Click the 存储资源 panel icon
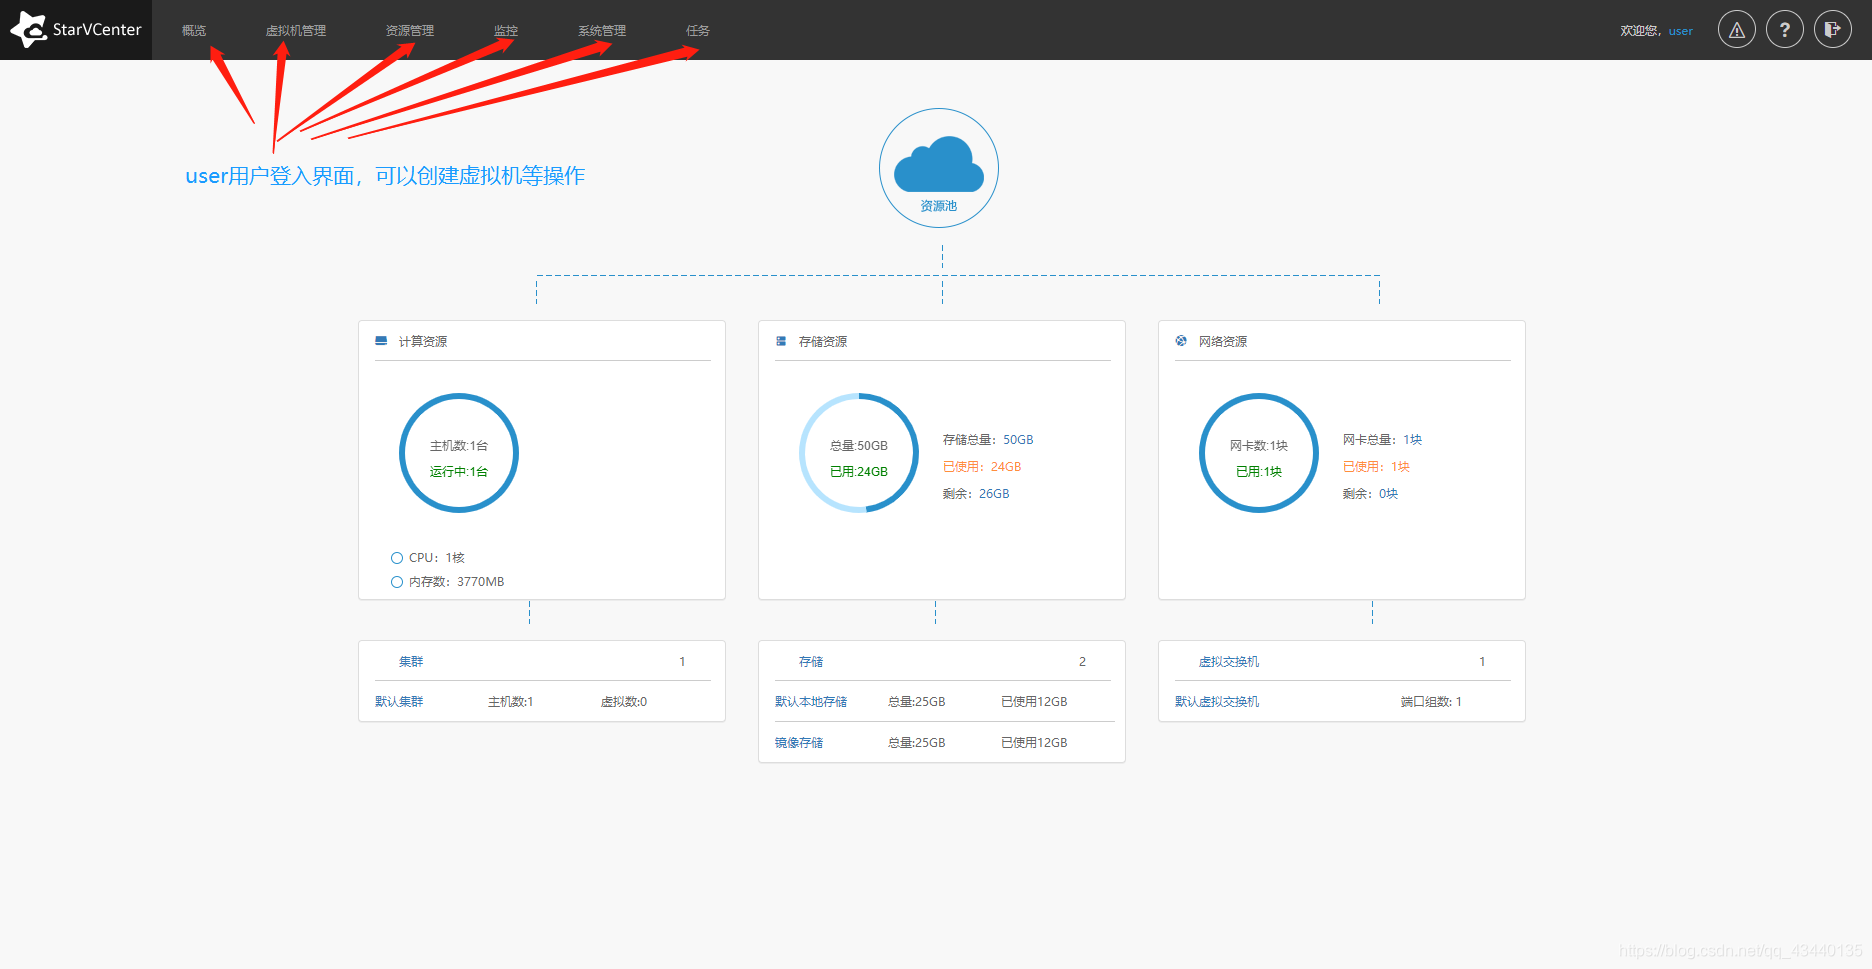This screenshot has width=1872, height=969. (781, 341)
